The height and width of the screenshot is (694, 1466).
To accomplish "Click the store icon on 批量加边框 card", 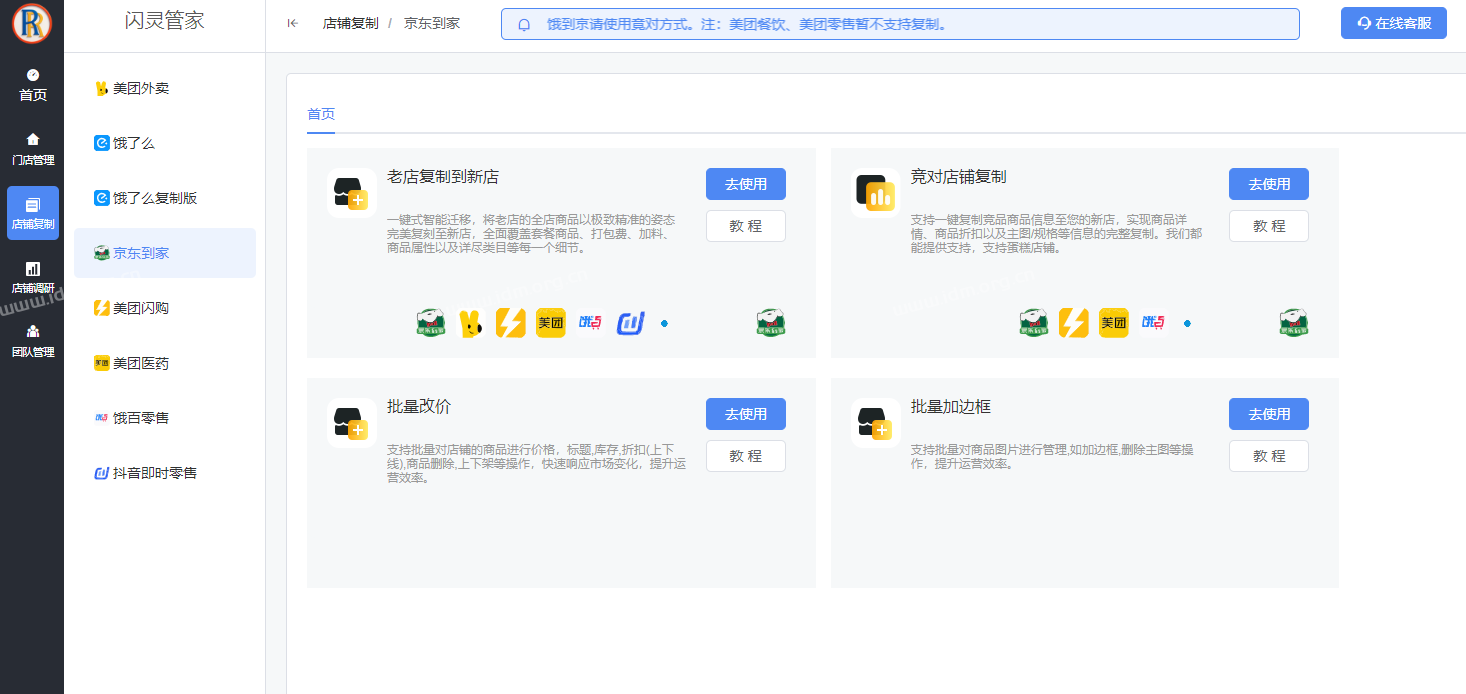I will coord(875,423).
